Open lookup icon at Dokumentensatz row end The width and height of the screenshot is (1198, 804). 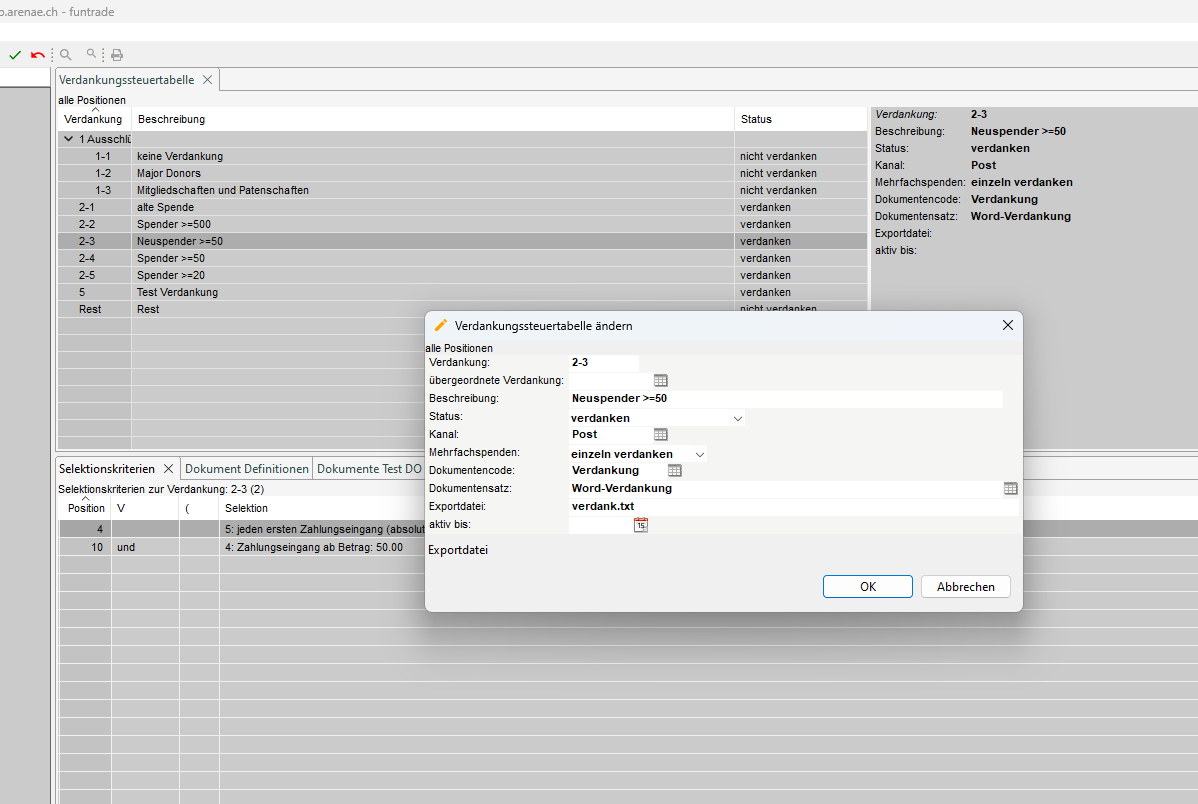(1010, 488)
